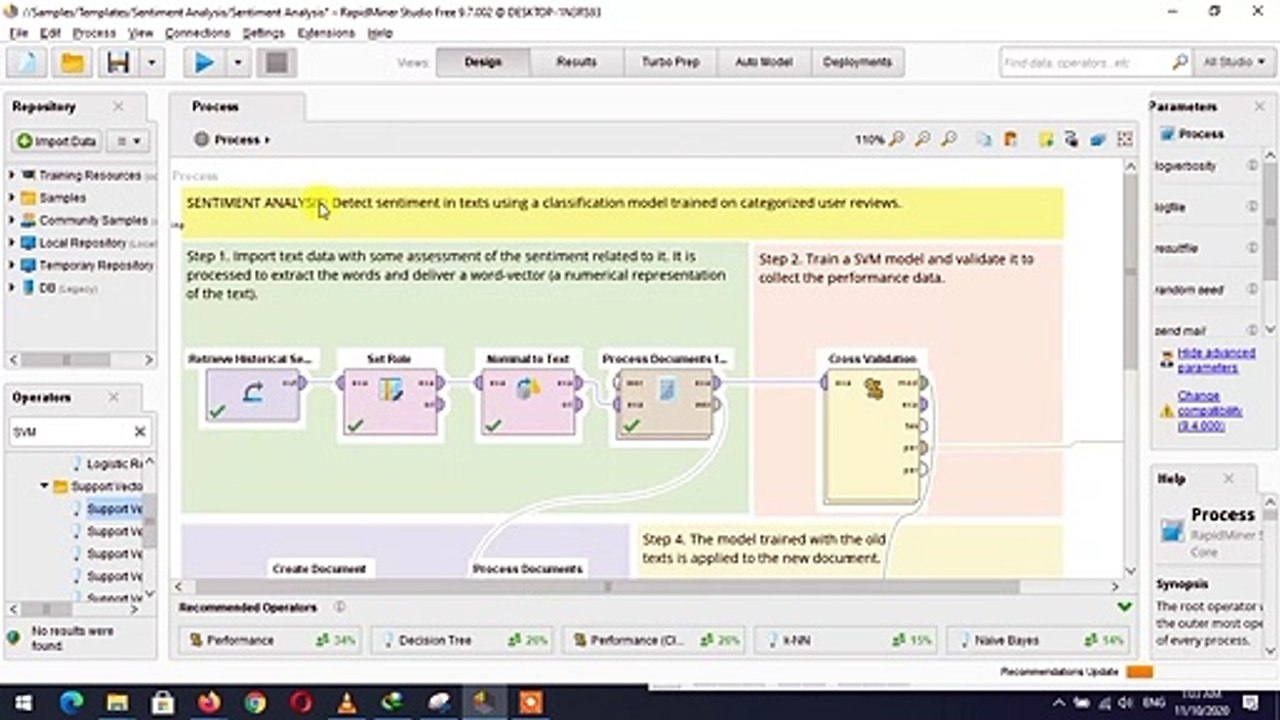Switch to the Turbo Prep view
This screenshot has height=720, width=1280.
(670, 62)
